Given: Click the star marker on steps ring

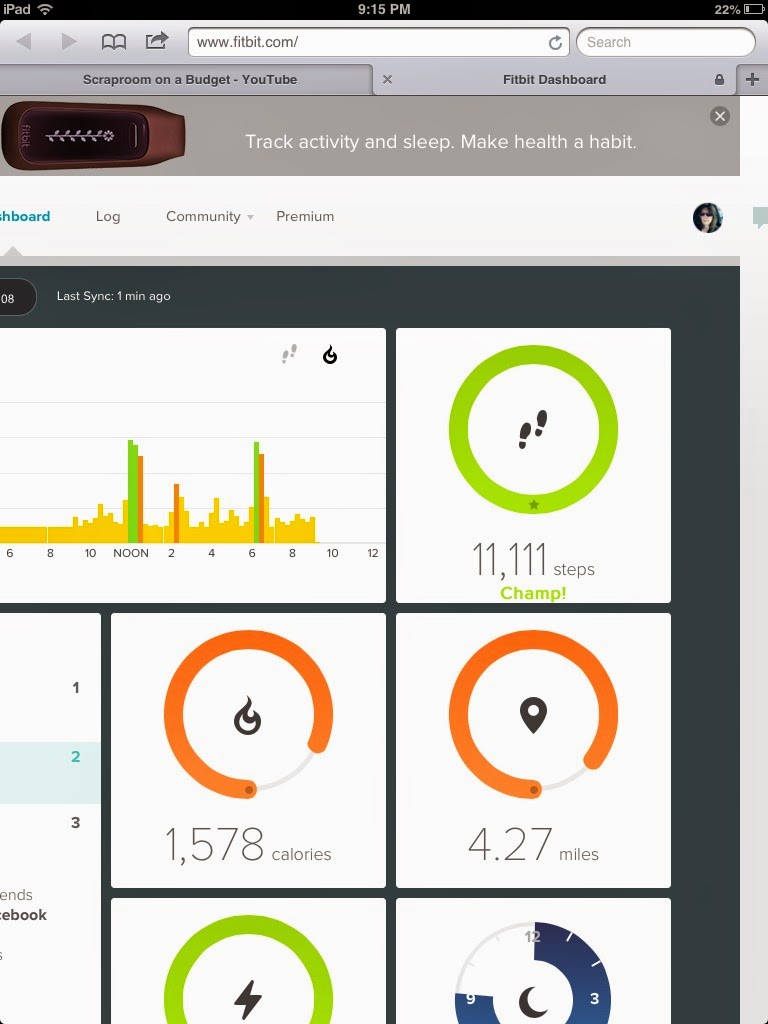Looking at the screenshot, I should (x=534, y=504).
